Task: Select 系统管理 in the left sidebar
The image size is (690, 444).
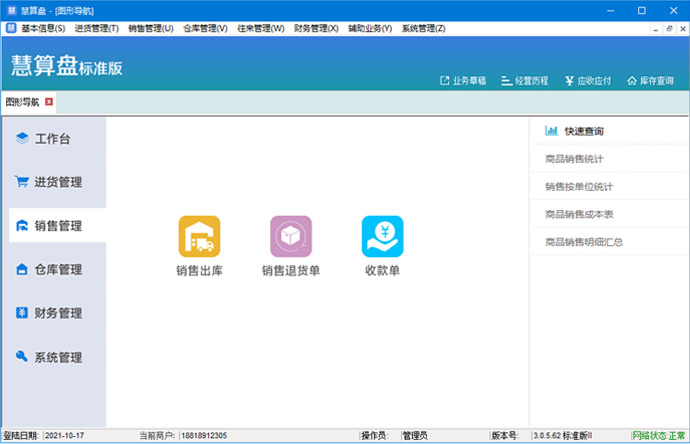Action: (x=54, y=357)
